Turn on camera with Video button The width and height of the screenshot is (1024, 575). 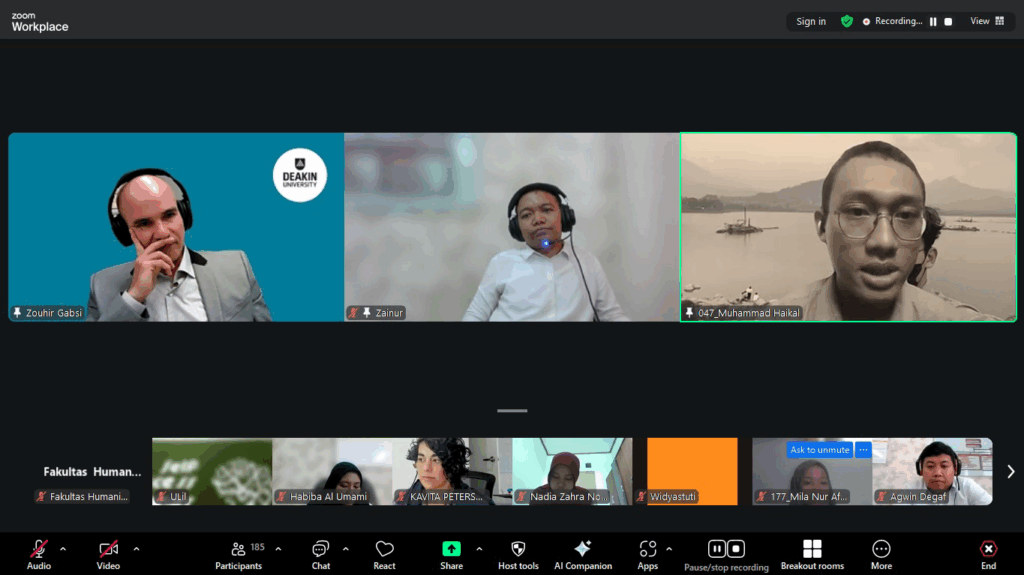[x=108, y=549]
